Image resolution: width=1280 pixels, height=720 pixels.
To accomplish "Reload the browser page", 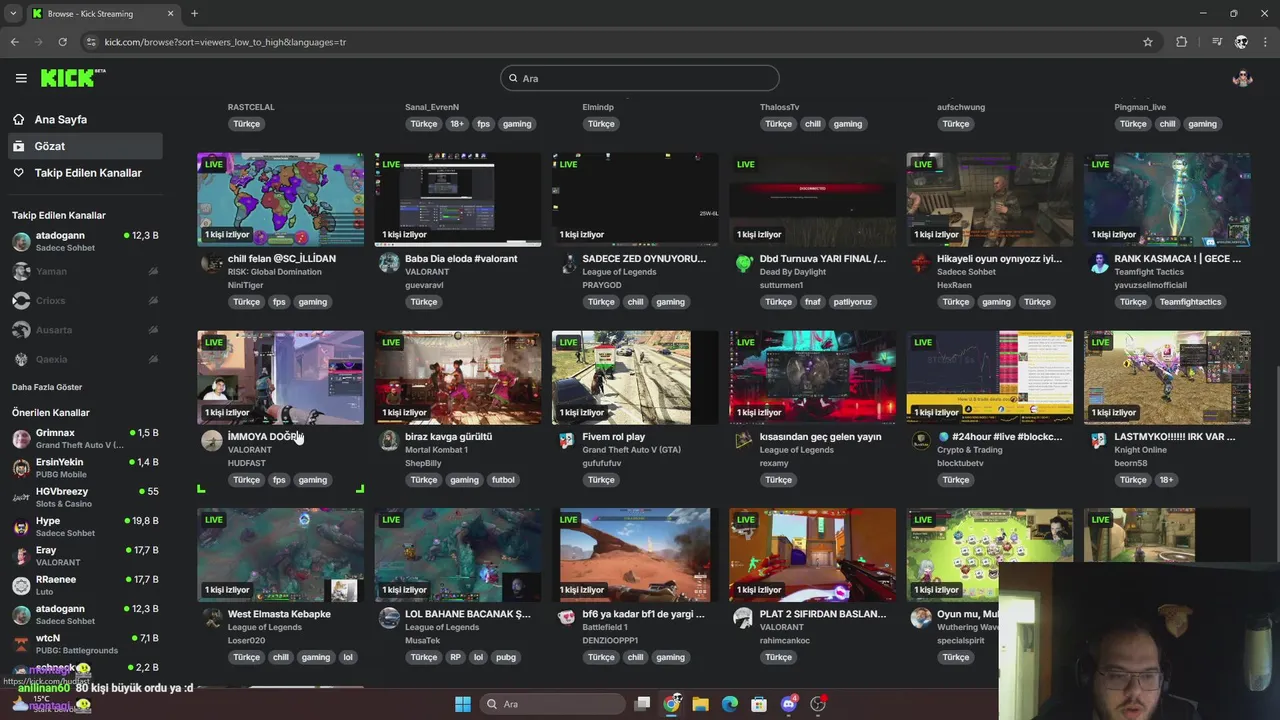I will 62,42.
